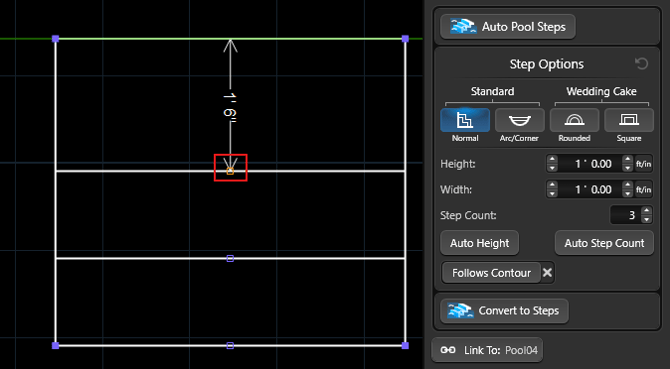Increment the Step Count value

(x=646, y=211)
